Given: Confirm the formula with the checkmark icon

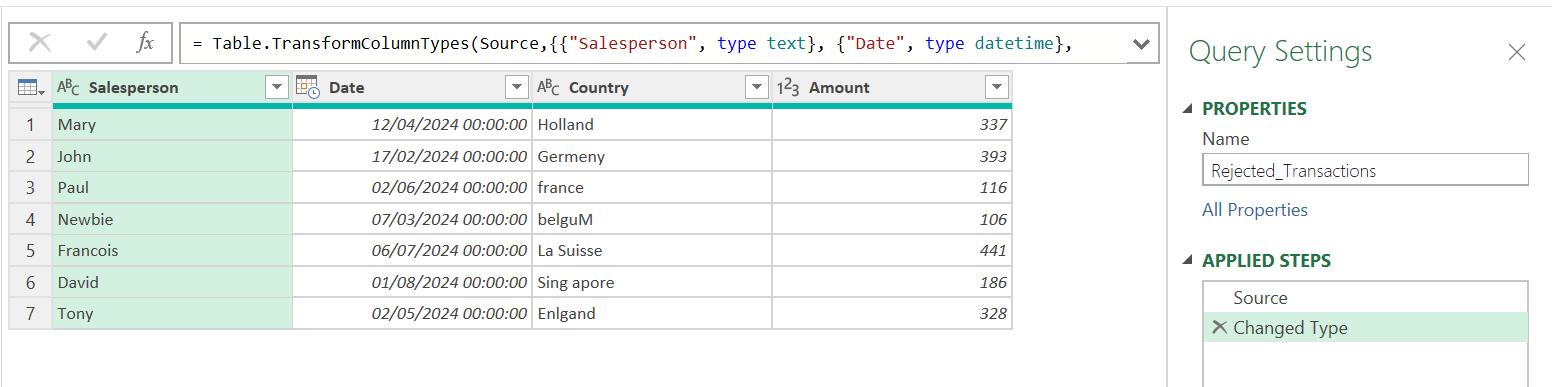Looking at the screenshot, I should (97, 43).
